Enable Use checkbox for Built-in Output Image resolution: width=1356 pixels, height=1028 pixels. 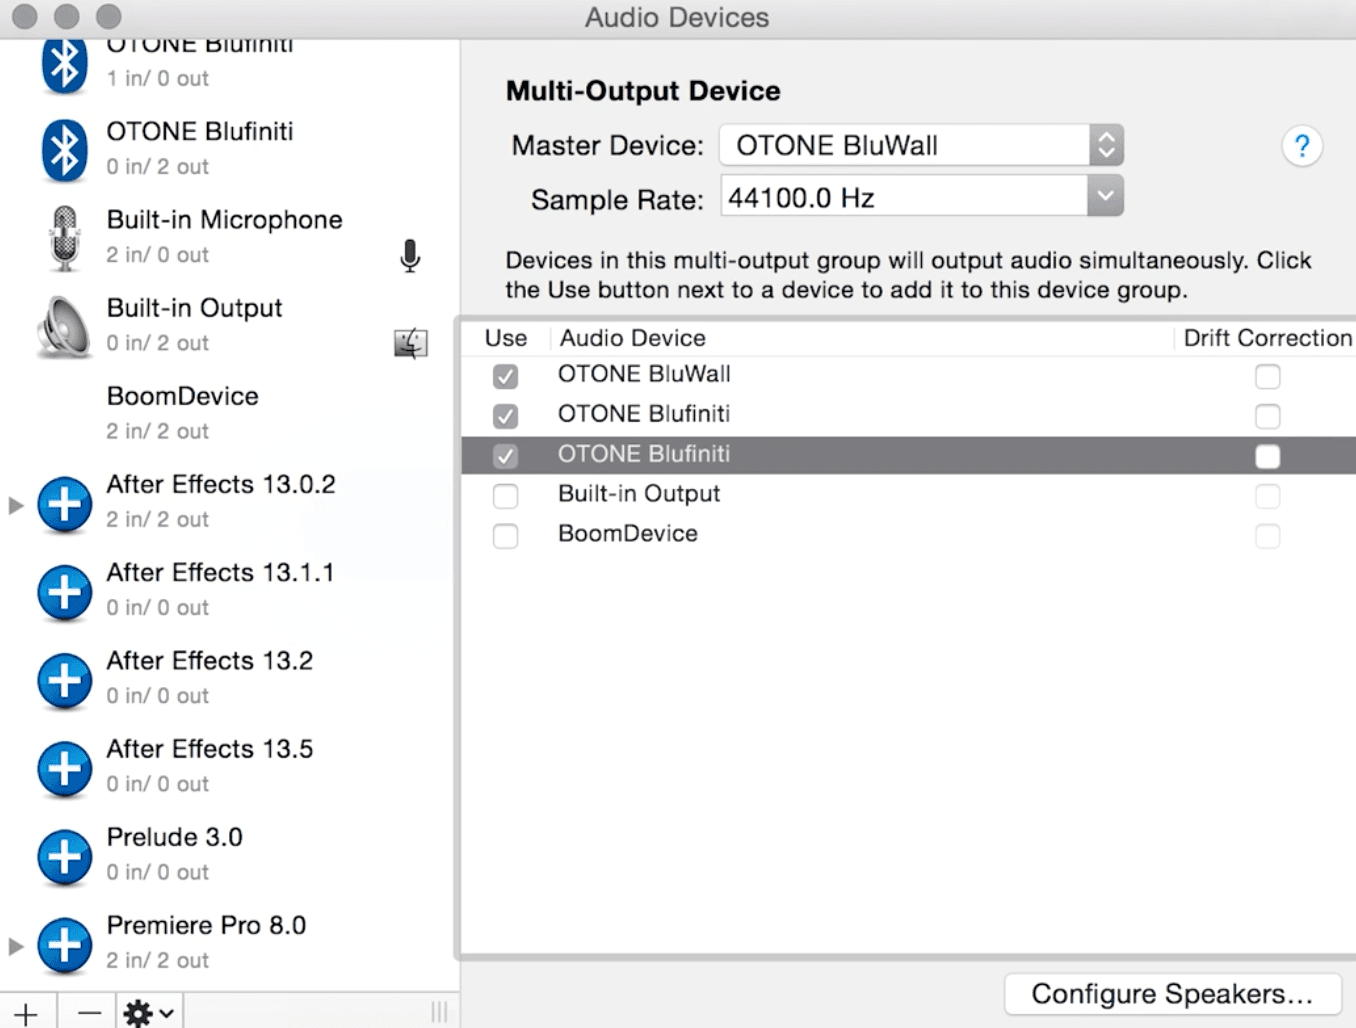click(506, 496)
